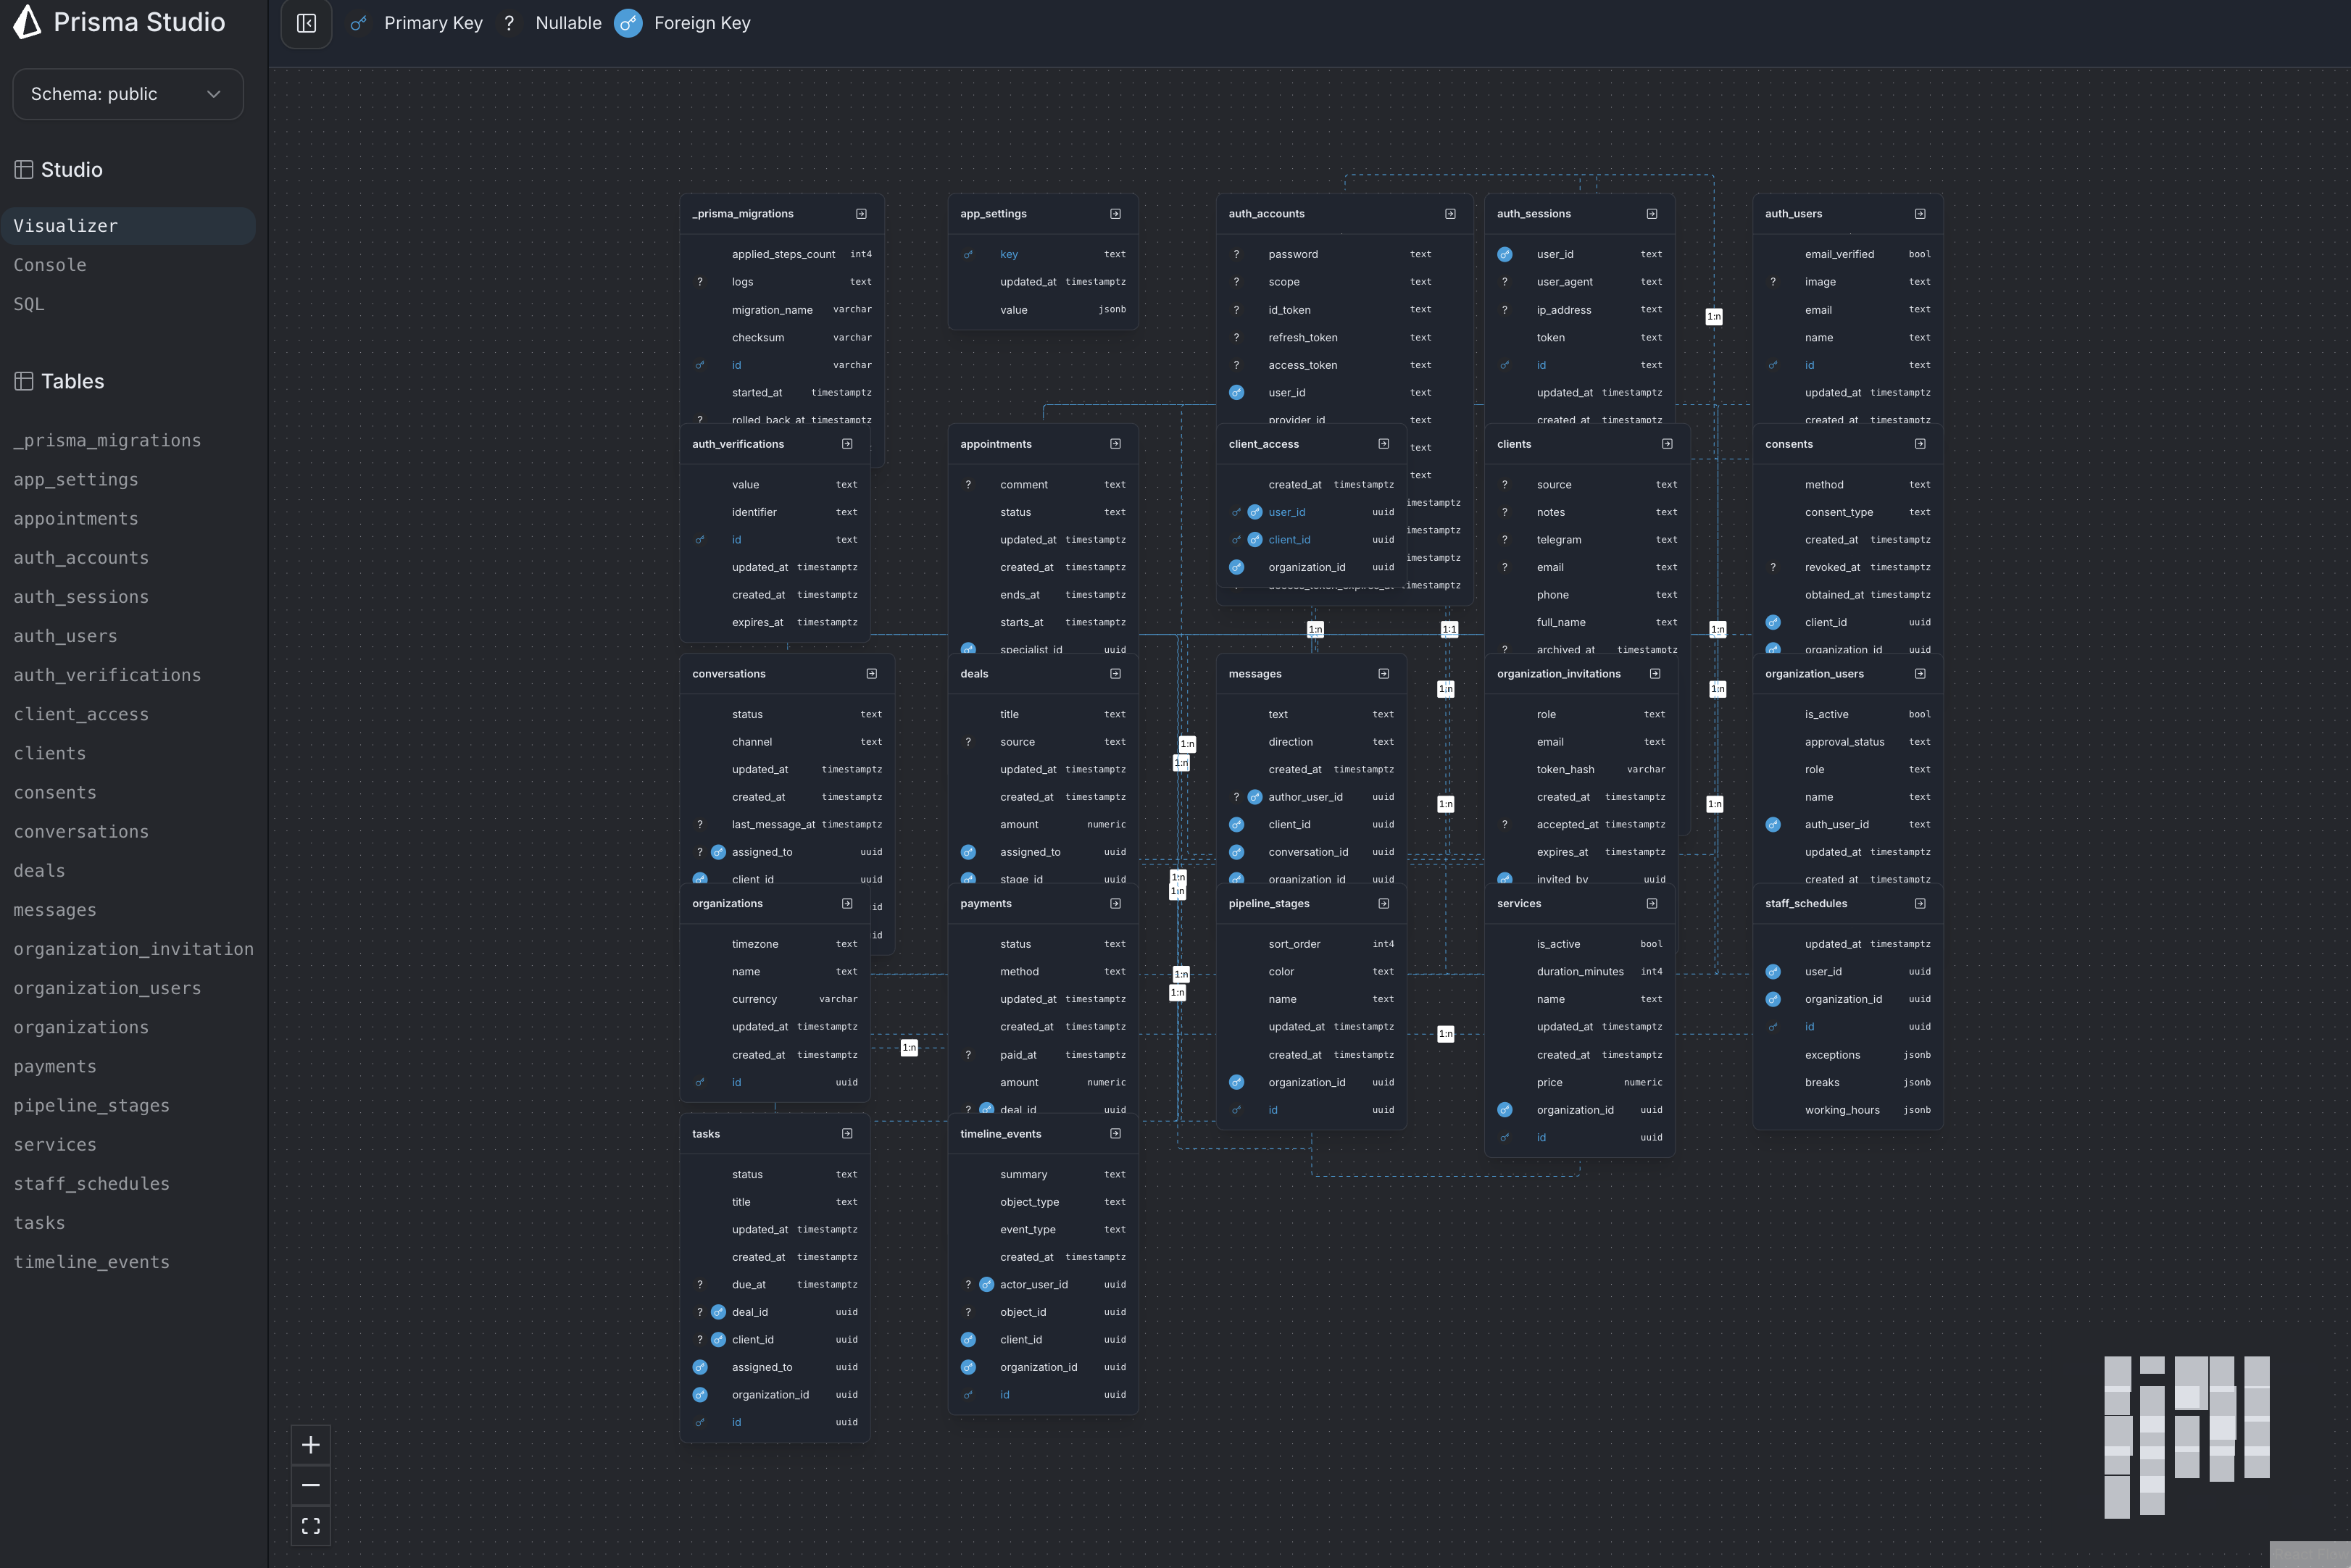The image size is (2351, 1568).
Task: Open auth_users table via its header icon
Action: (1920, 214)
